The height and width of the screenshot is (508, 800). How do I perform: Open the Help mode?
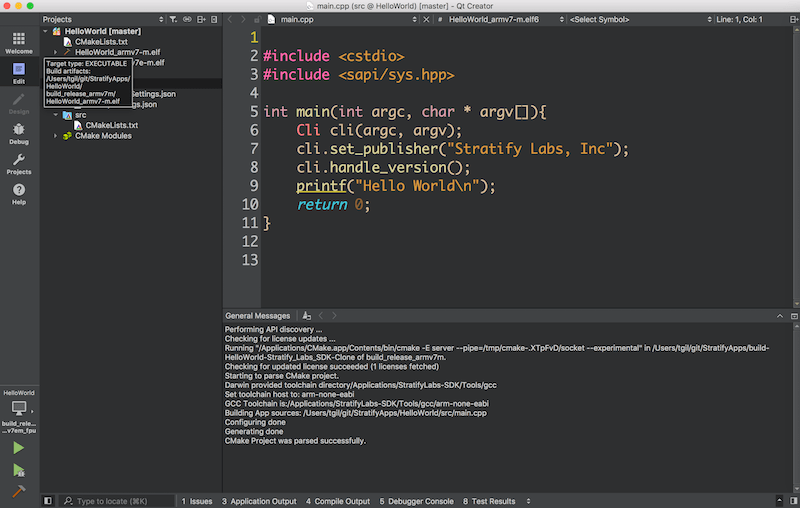pos(19,194)
